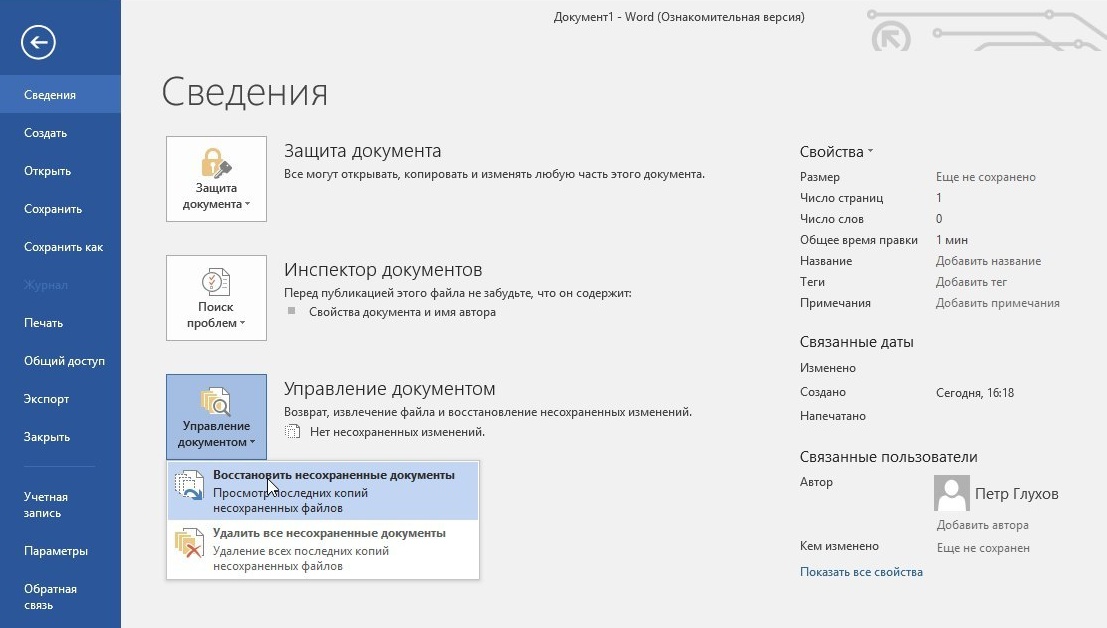Click the author avatar picture
The height and width of the screenshot is (628, 1107).
coord(952,493)
